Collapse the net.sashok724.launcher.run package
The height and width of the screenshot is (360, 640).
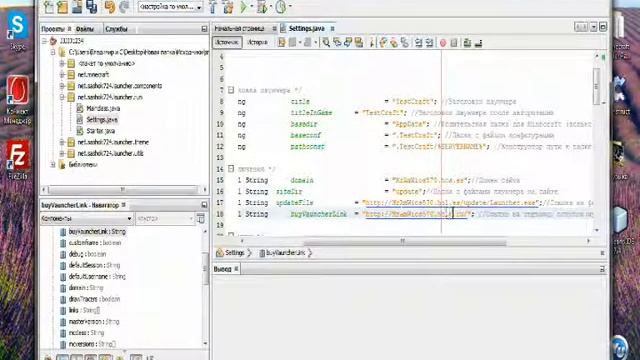pyautogui.click(x=62, y=97)
